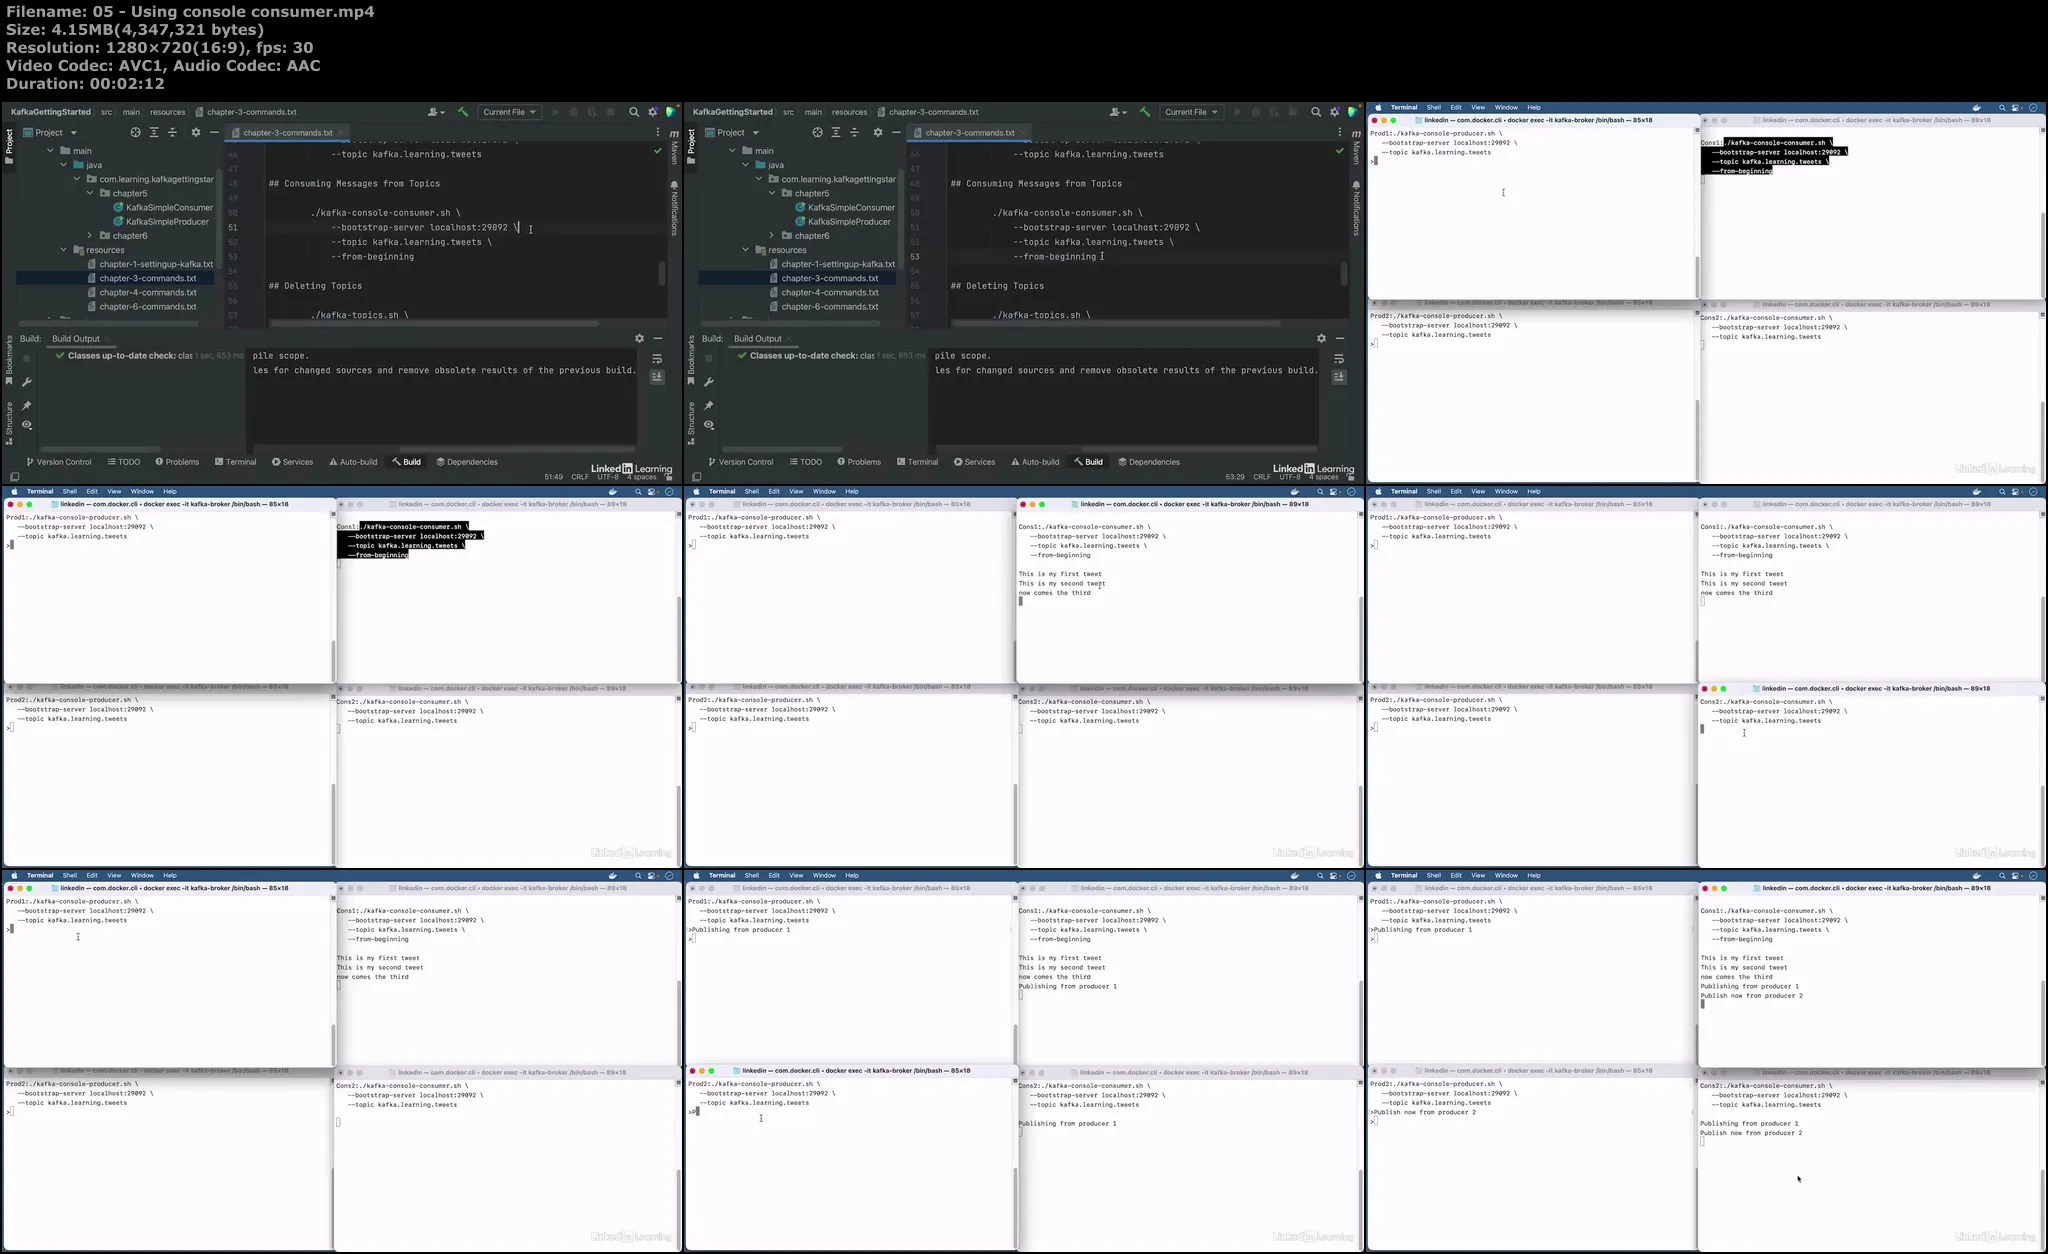2048x1254 pixels.
Task: Click Expand All icon in top-left Project panel
Action: 154,132
